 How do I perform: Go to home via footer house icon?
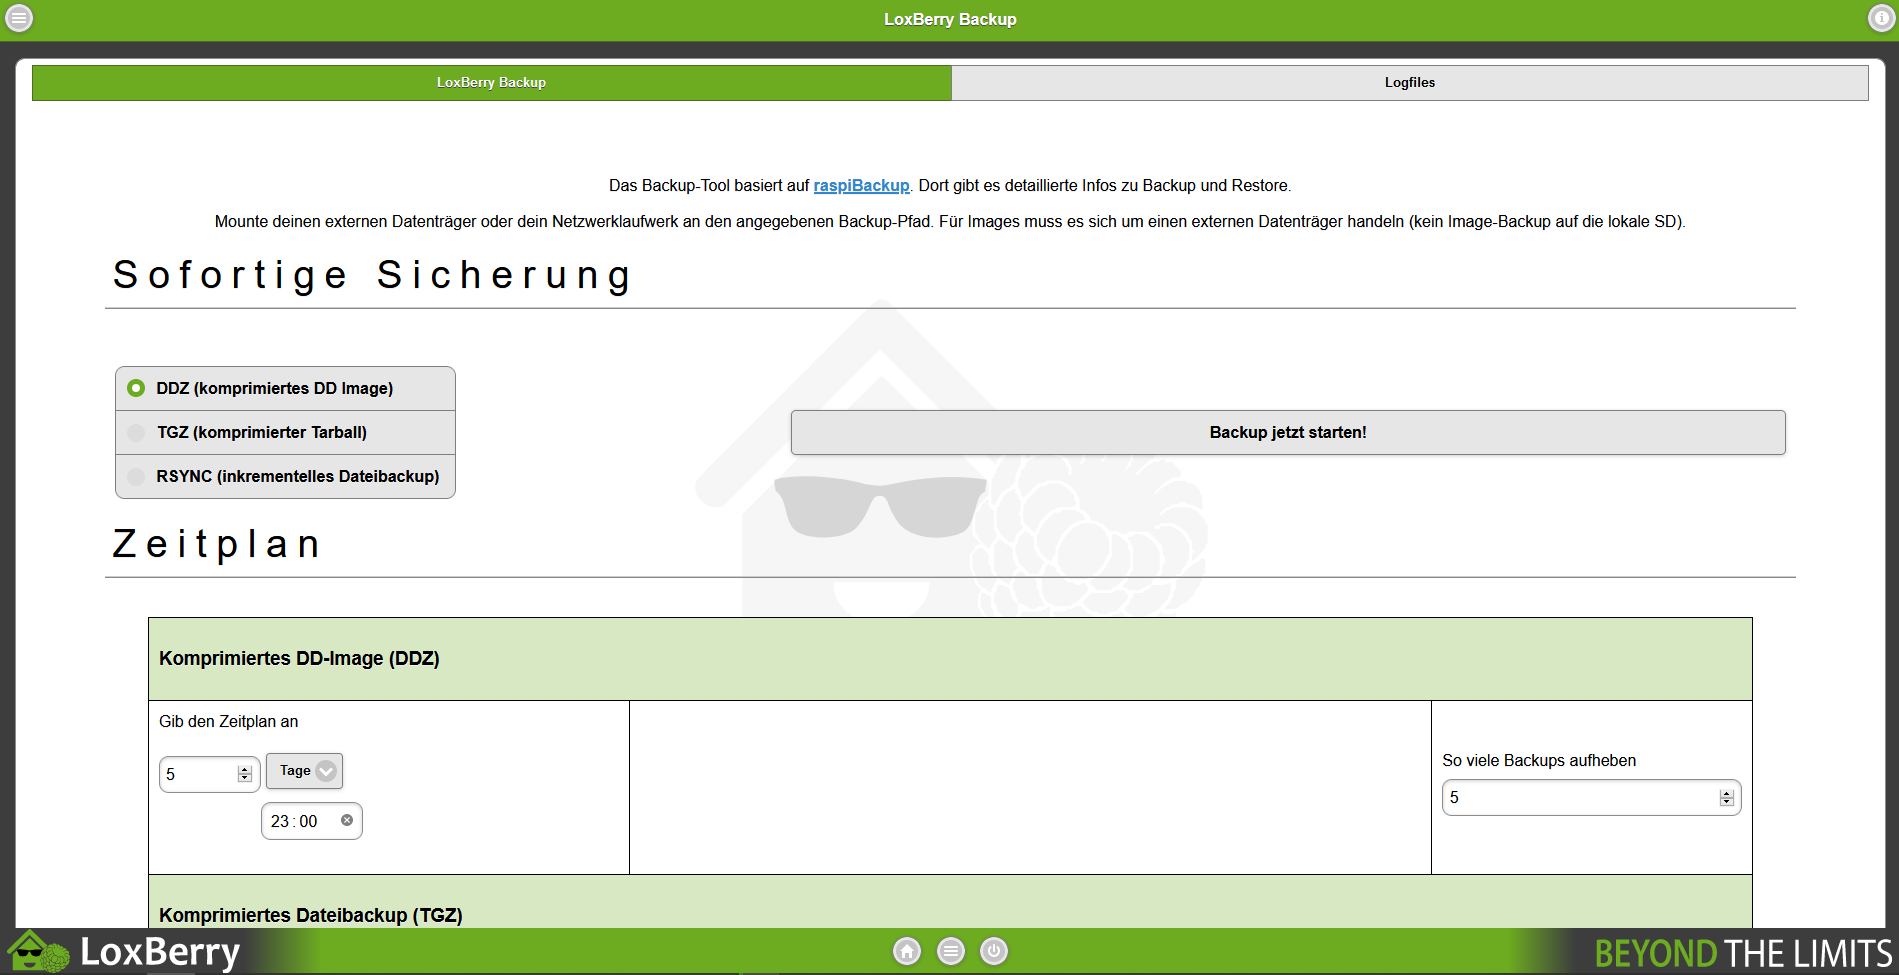click(907, 951)
